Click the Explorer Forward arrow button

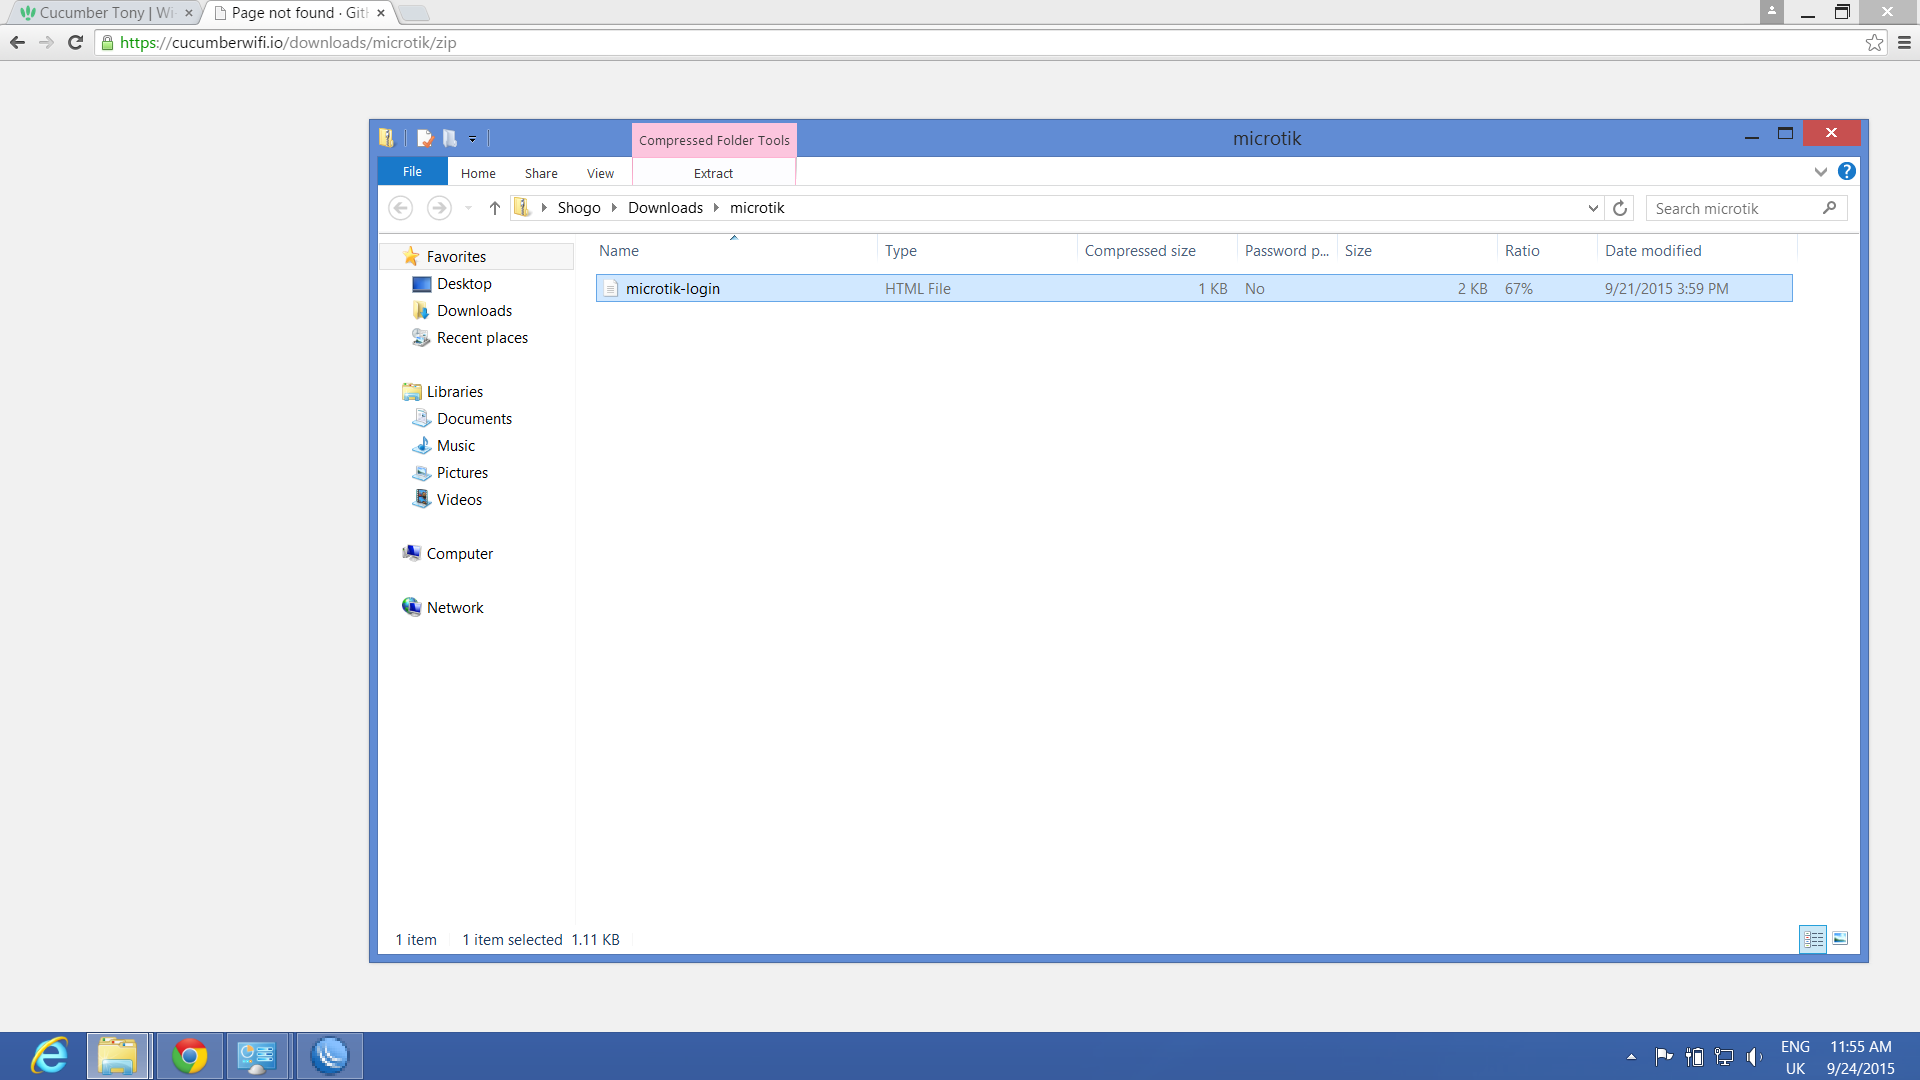click(439, 208)
